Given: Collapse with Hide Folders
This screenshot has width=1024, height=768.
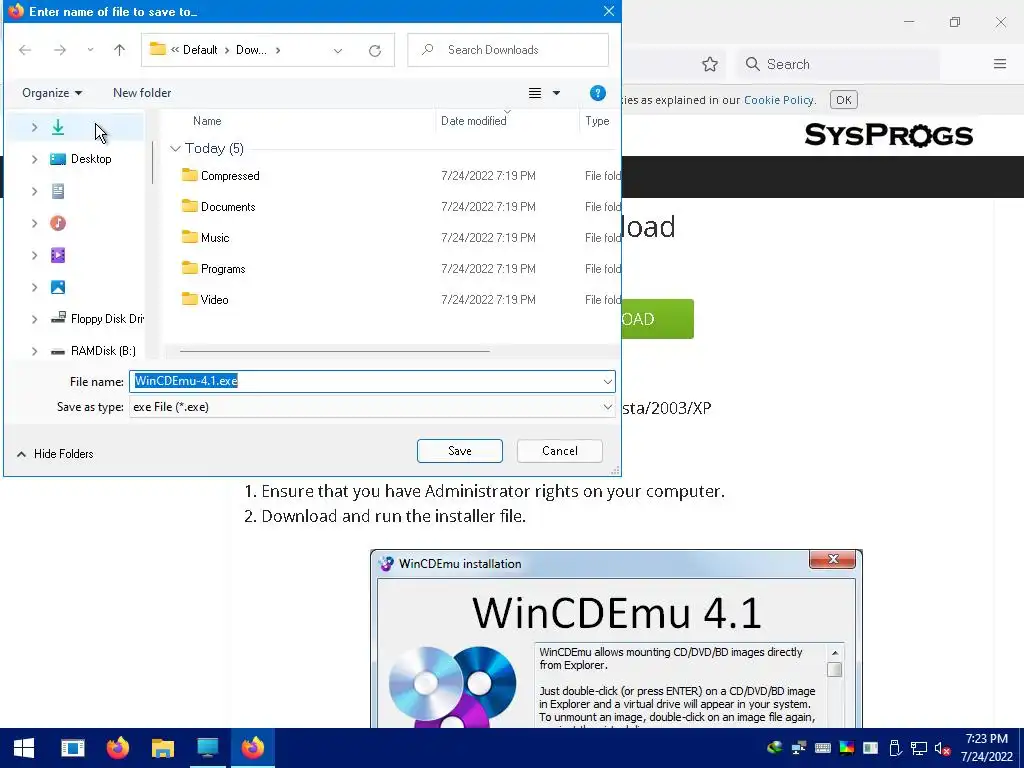Looking at the screenshot, I should pyautogui.click(x=55, y=454).
